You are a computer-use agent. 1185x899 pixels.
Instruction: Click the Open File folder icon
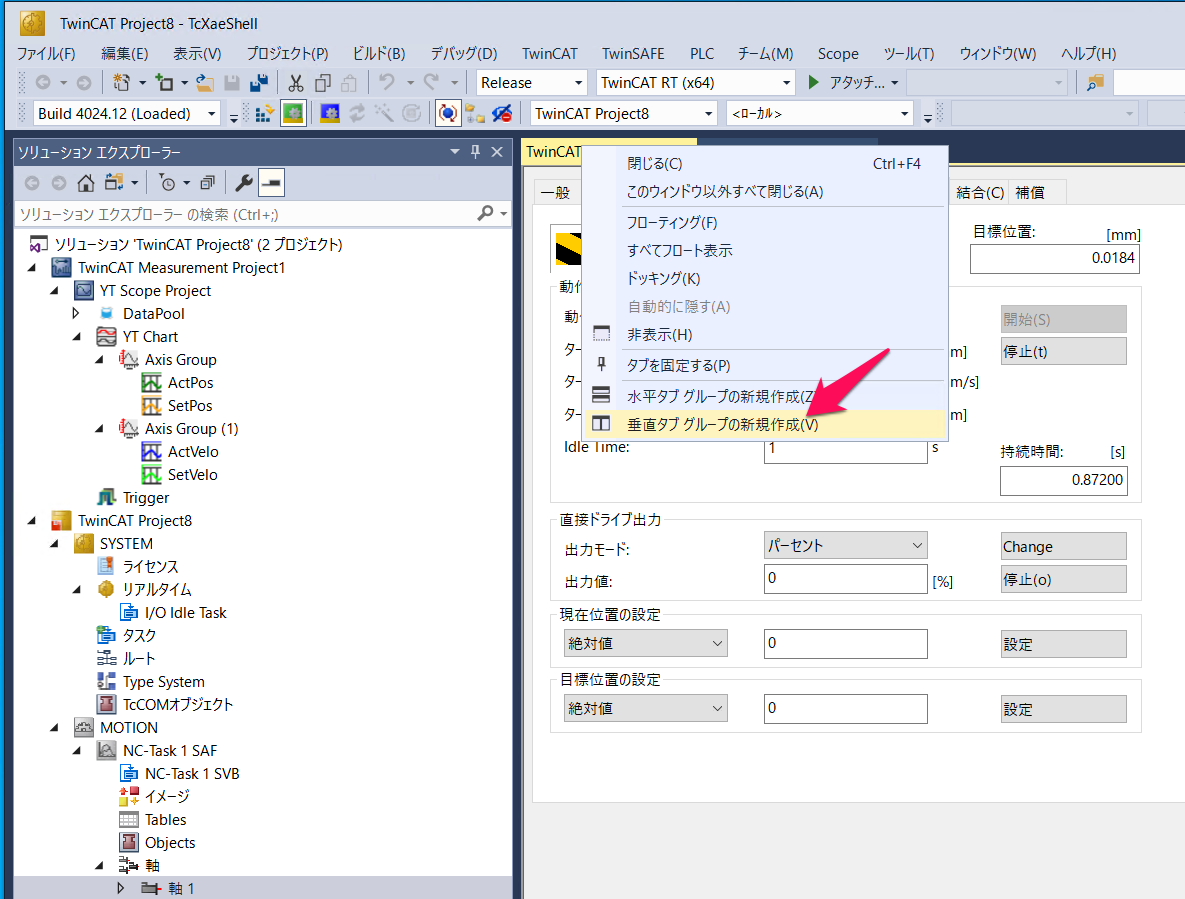point(205,82)
